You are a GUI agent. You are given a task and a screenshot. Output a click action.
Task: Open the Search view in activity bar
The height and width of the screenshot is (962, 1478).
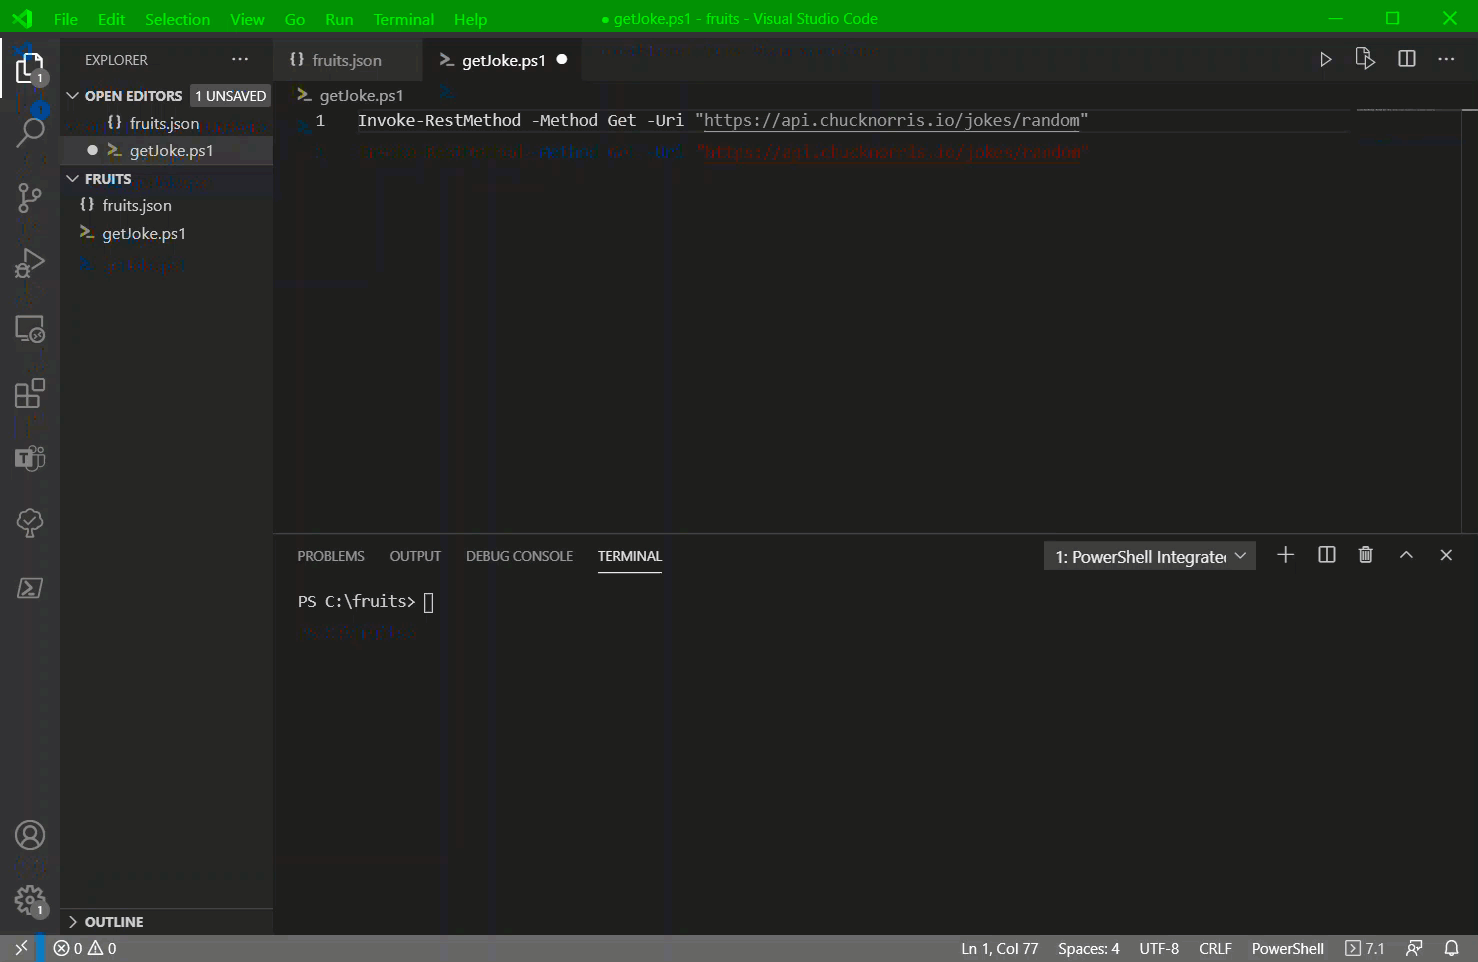click(30, 131)
